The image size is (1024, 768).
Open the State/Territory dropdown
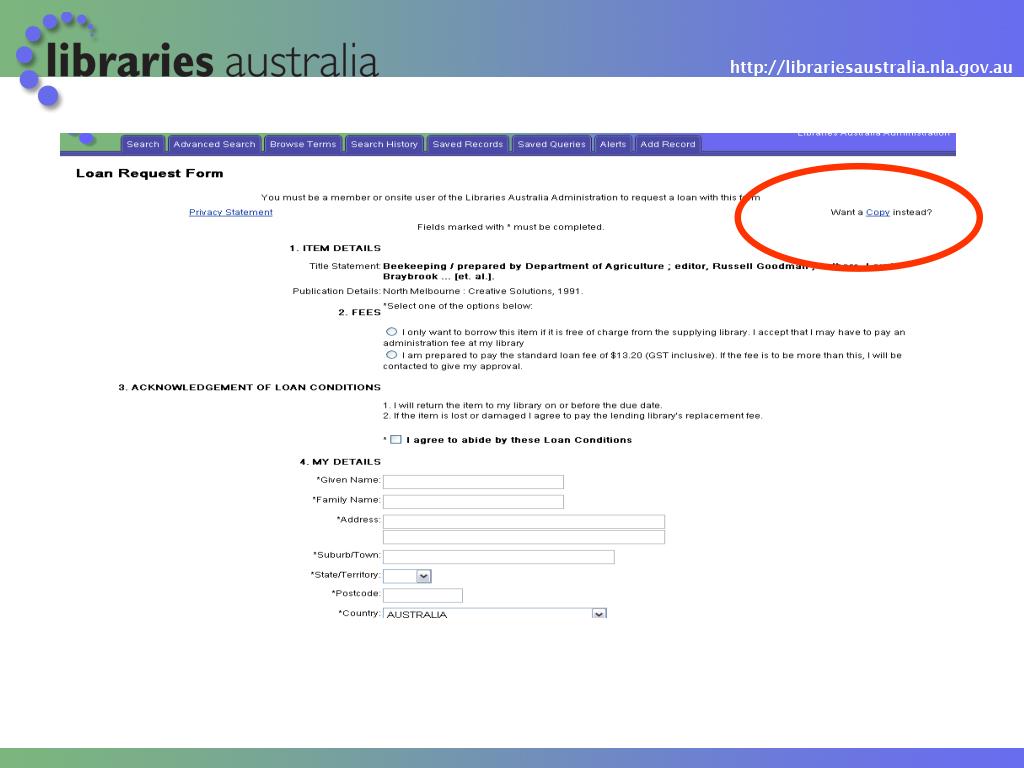(x=408, y=576)
